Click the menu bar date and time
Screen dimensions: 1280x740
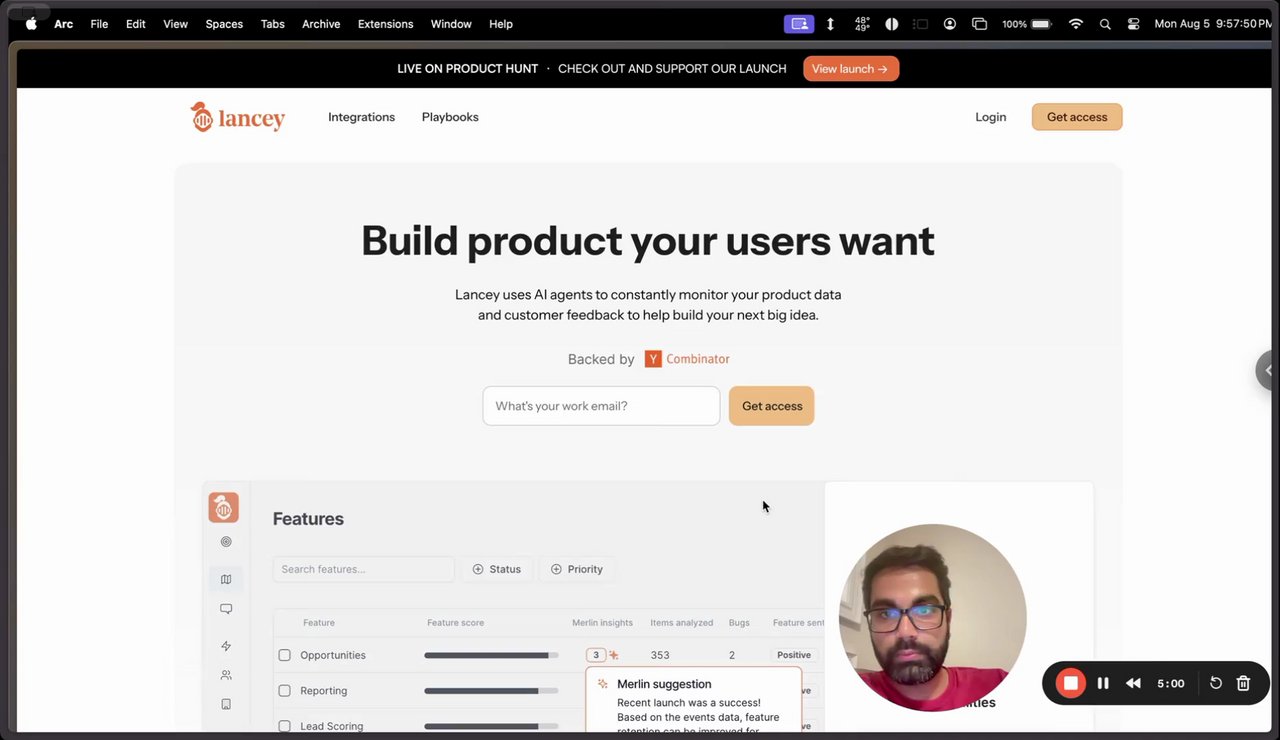point(1213,24)
